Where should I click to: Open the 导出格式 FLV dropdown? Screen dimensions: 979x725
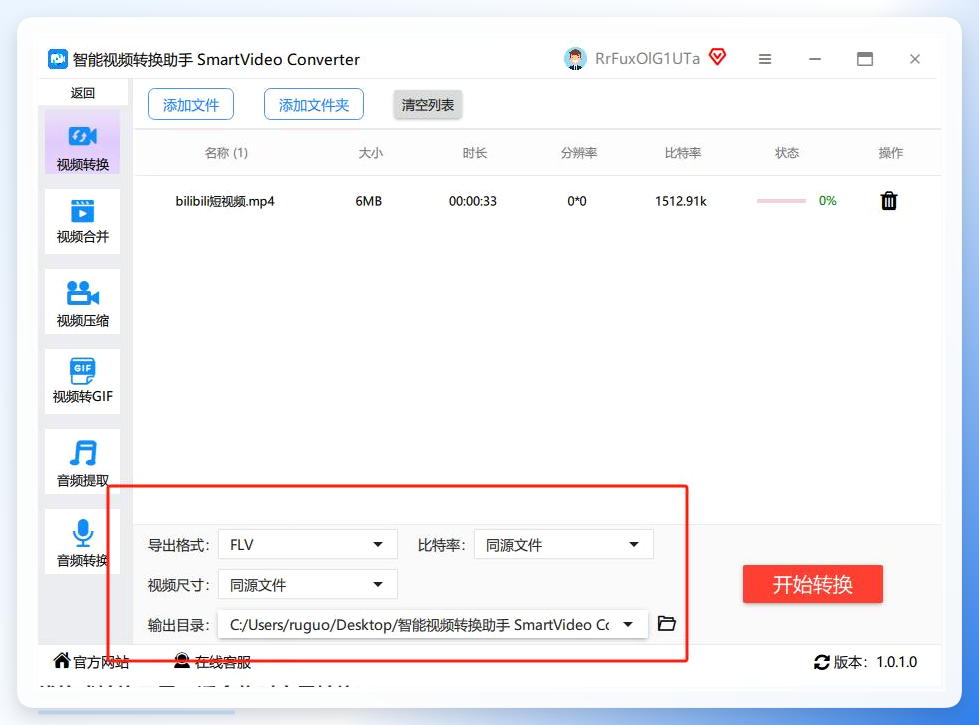[308, 545]
